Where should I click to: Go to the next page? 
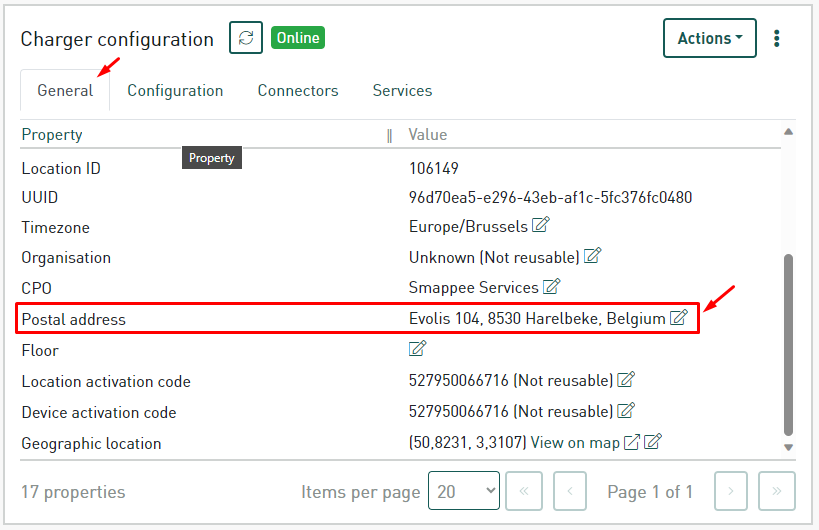pyautogui.click(x=731, y=491)
